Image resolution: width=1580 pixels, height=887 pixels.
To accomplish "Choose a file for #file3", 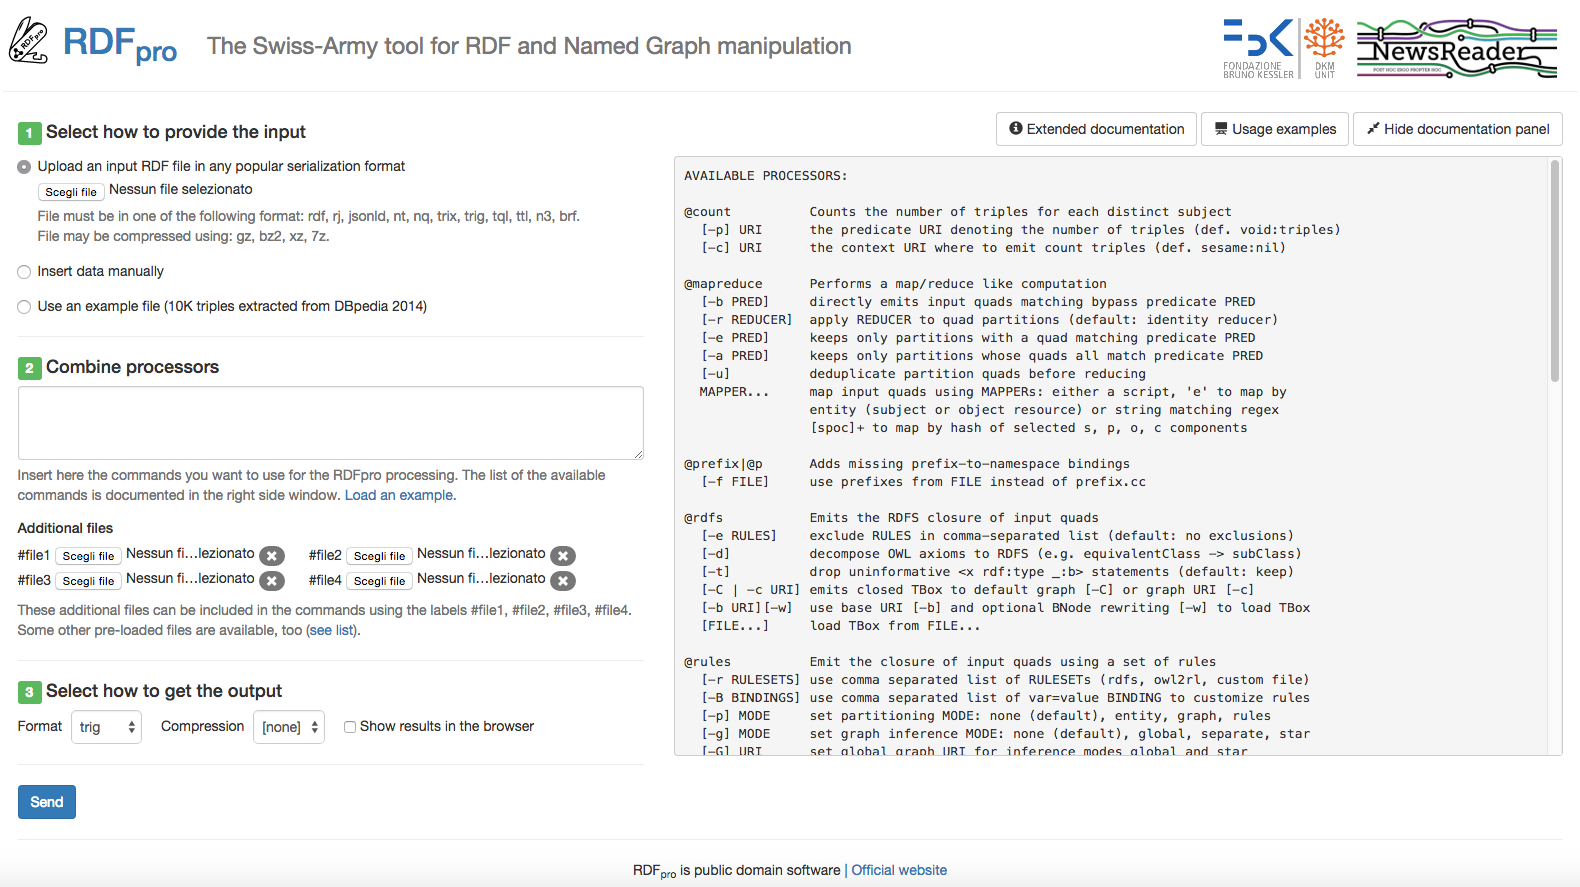I will (88, 581).
